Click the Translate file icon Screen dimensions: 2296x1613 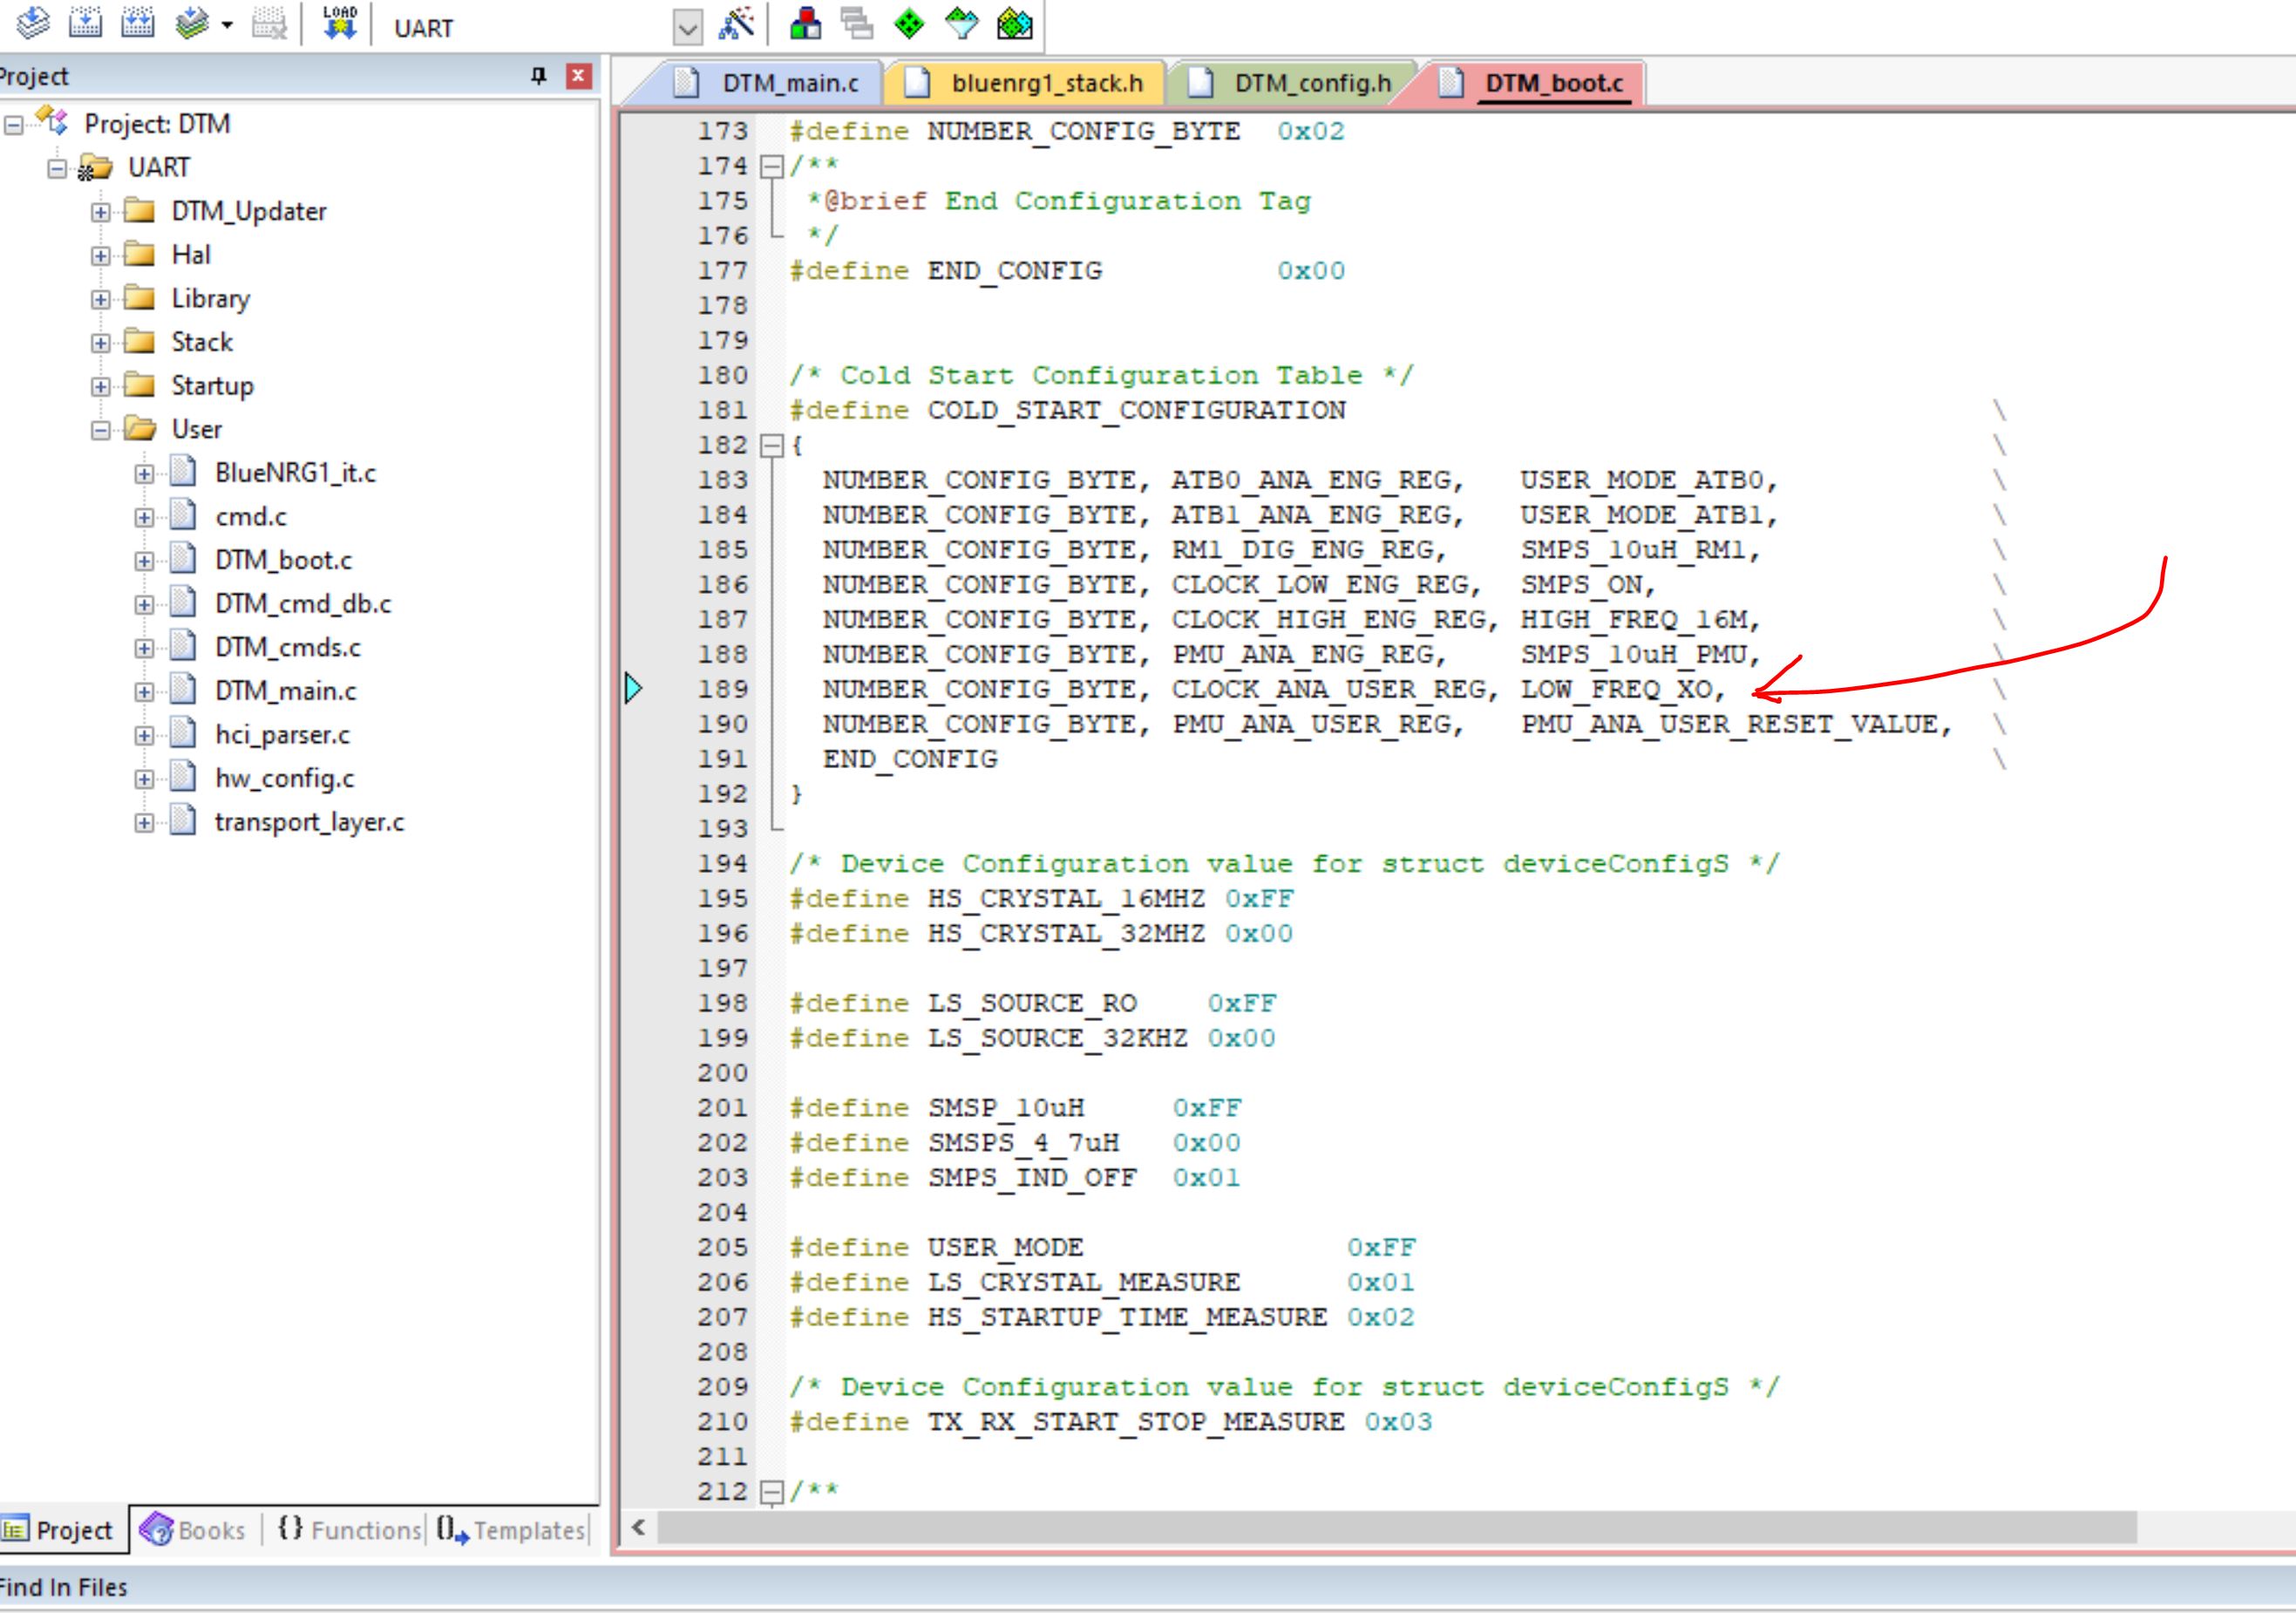(33, 23)
